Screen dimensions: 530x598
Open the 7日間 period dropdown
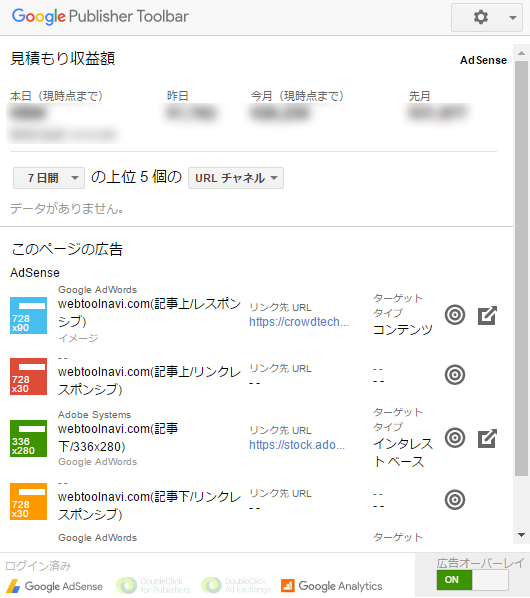pyautogui.click(x=49, y=178)
